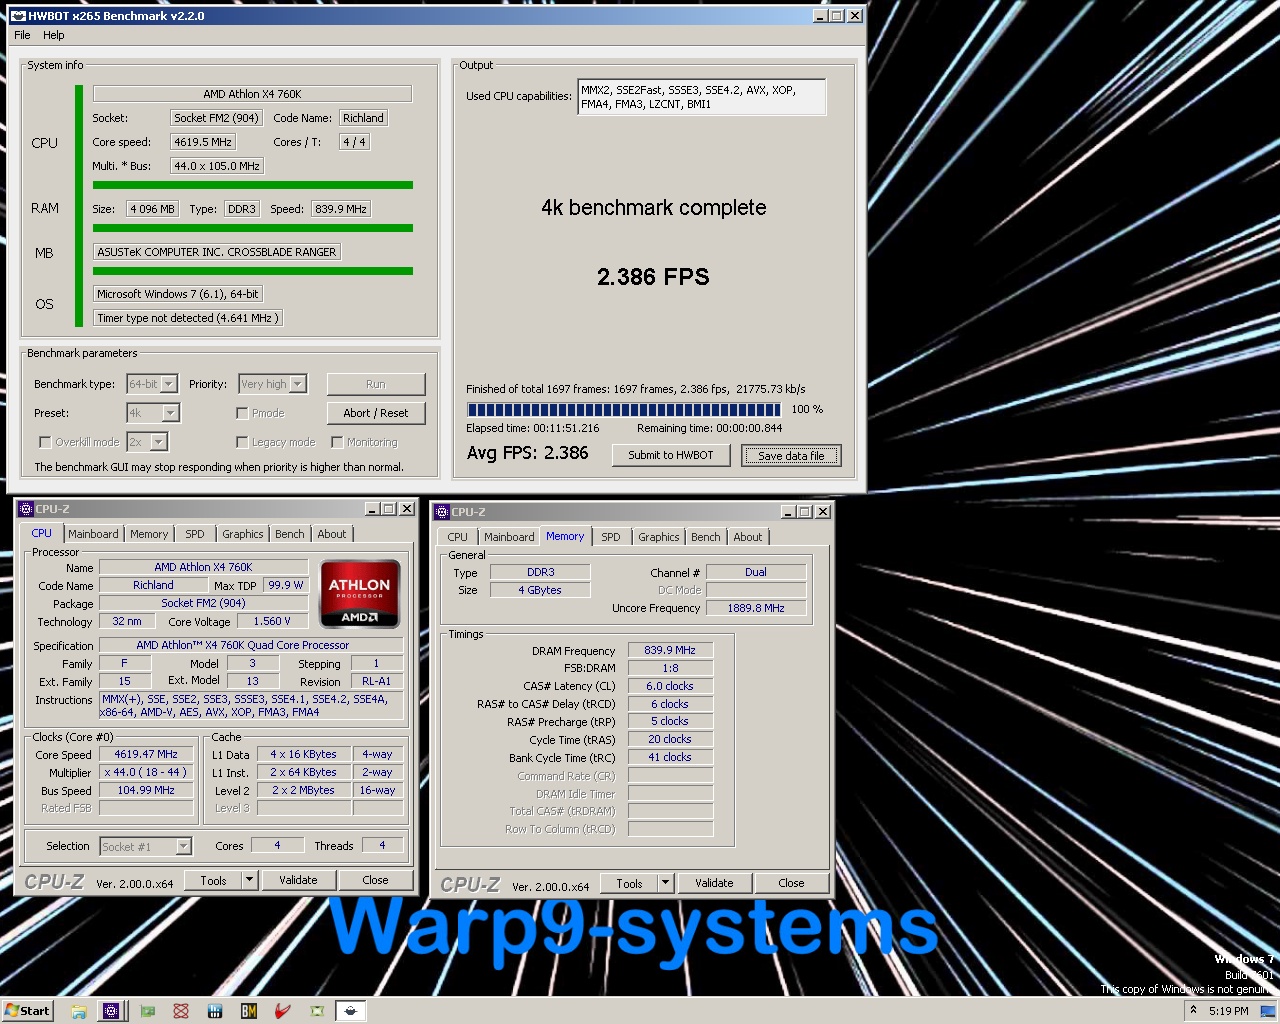
Task: Switch to About tab in left CPU-Z
Action: [332, 534]
